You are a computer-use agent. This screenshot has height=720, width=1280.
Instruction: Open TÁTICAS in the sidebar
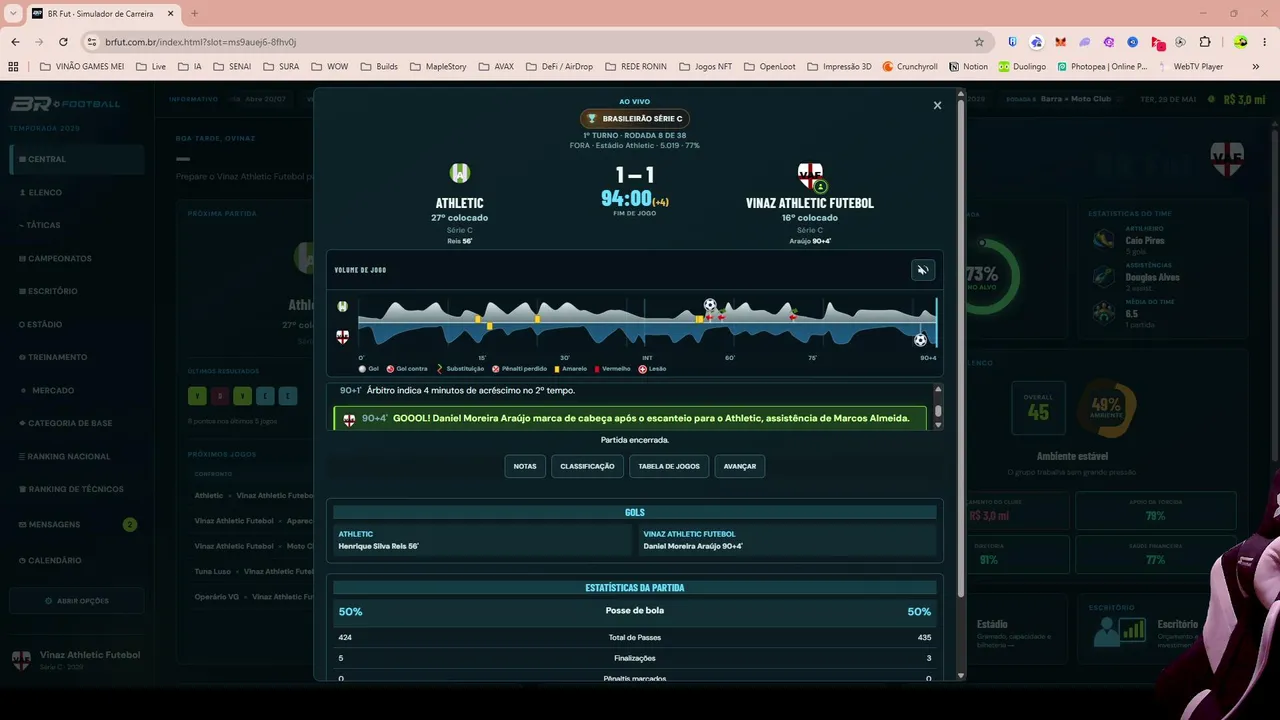77,225
